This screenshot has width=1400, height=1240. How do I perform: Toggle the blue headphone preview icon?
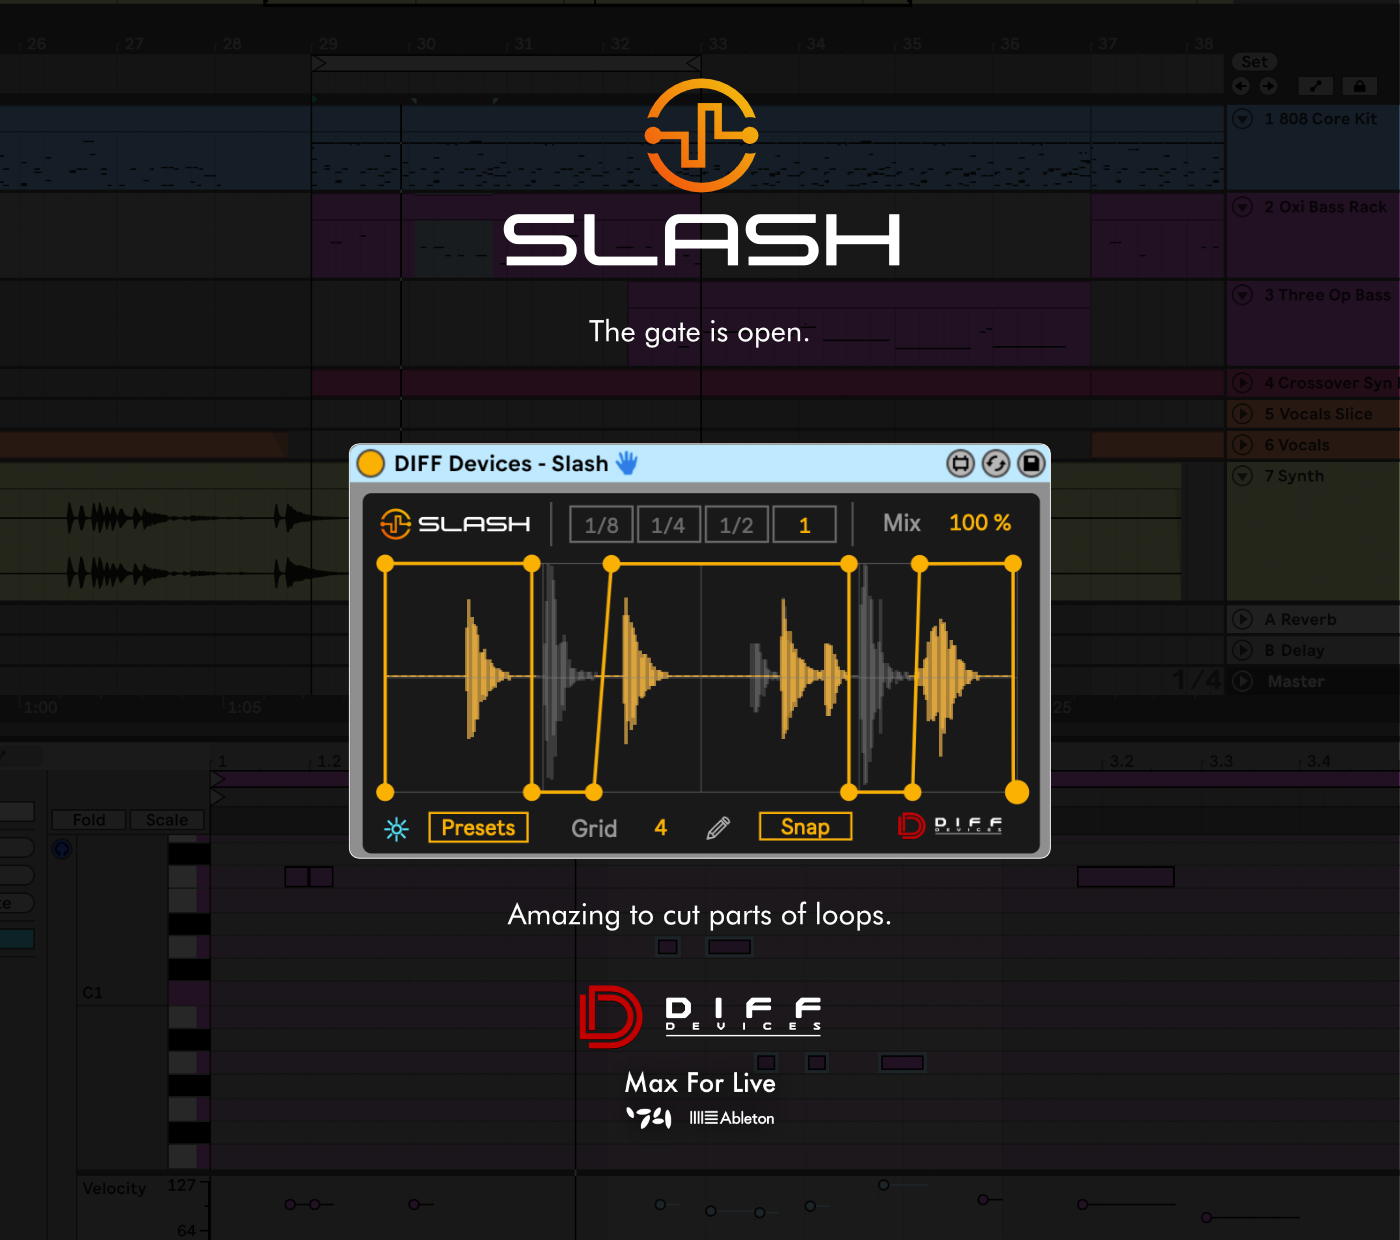tap(62, 849)
